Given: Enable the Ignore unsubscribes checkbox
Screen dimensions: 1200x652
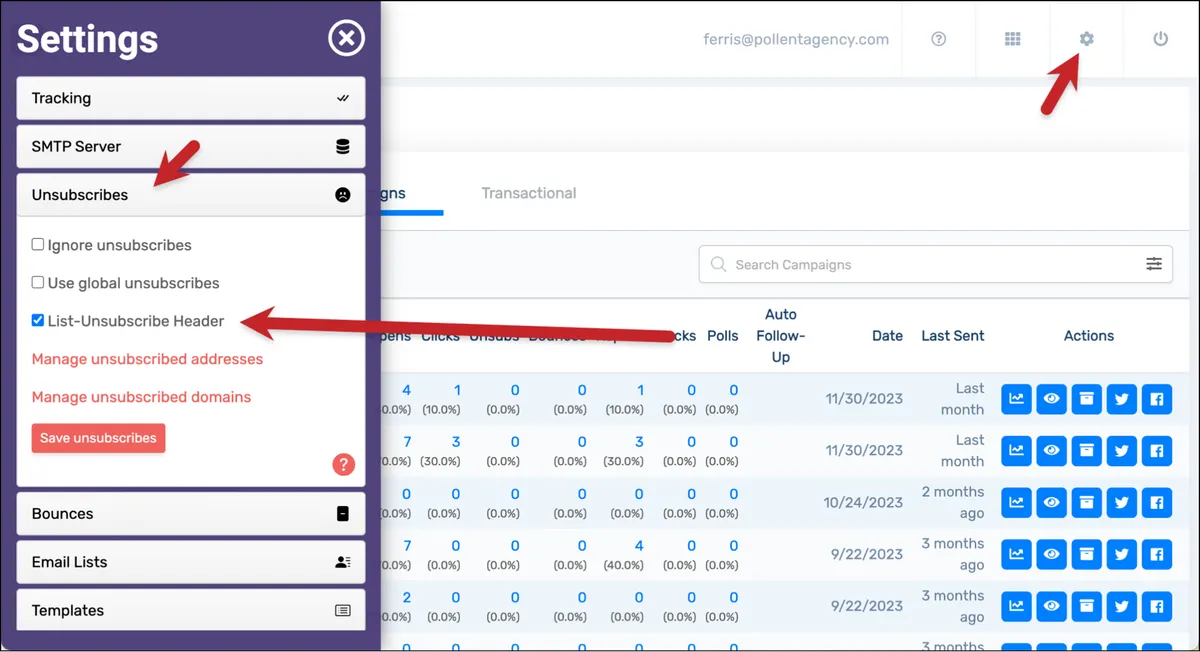Looking at the screenshot, I should point(38,244).
